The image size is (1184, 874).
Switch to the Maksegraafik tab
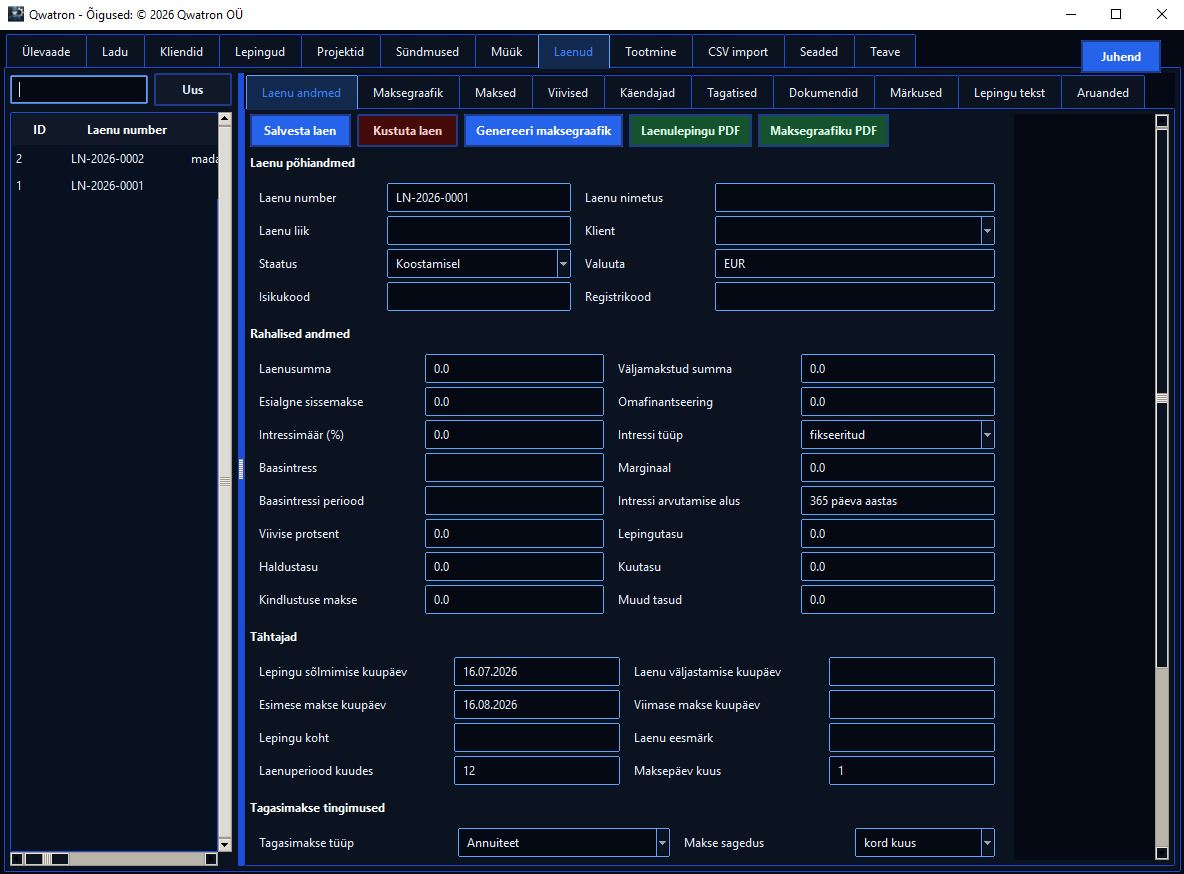pos(408,93)
